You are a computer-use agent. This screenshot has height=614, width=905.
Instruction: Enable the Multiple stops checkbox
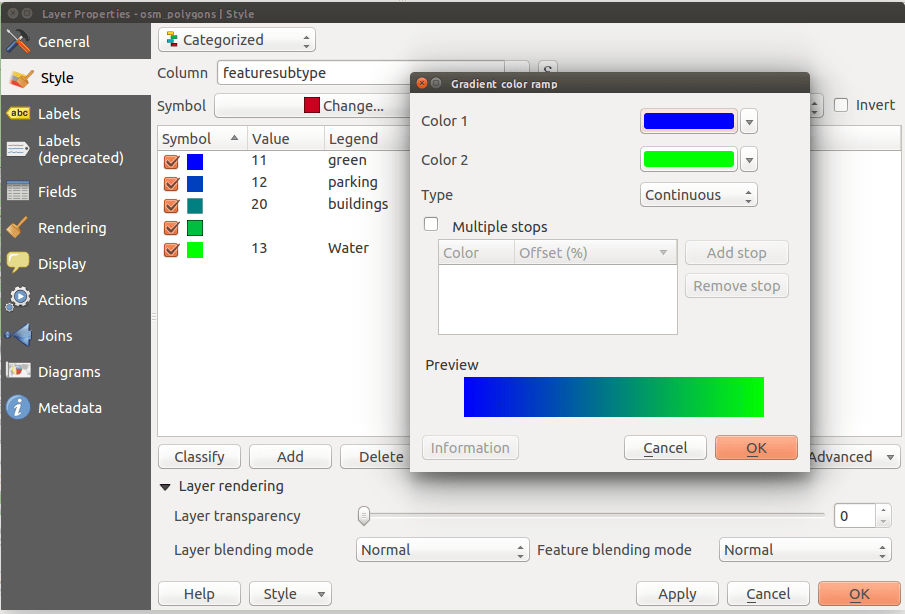(x=431, y=224)
